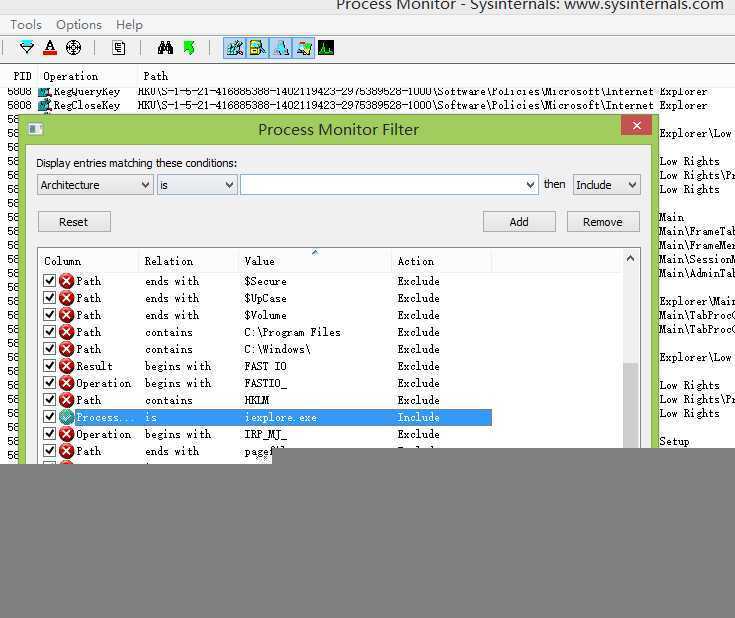Uncheck the IRP_MJ_ filter checkbox

(x=49, y=433)
